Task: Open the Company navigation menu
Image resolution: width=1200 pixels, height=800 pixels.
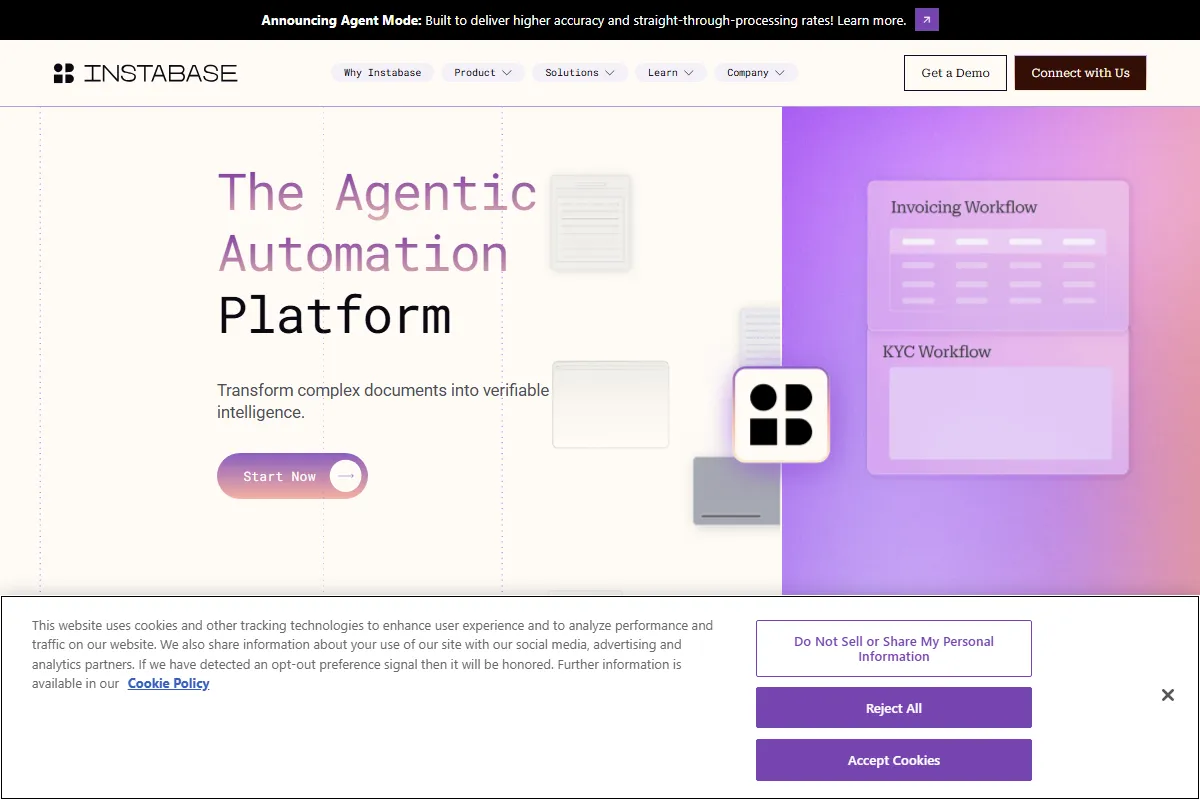Action: tap(756, 73)
